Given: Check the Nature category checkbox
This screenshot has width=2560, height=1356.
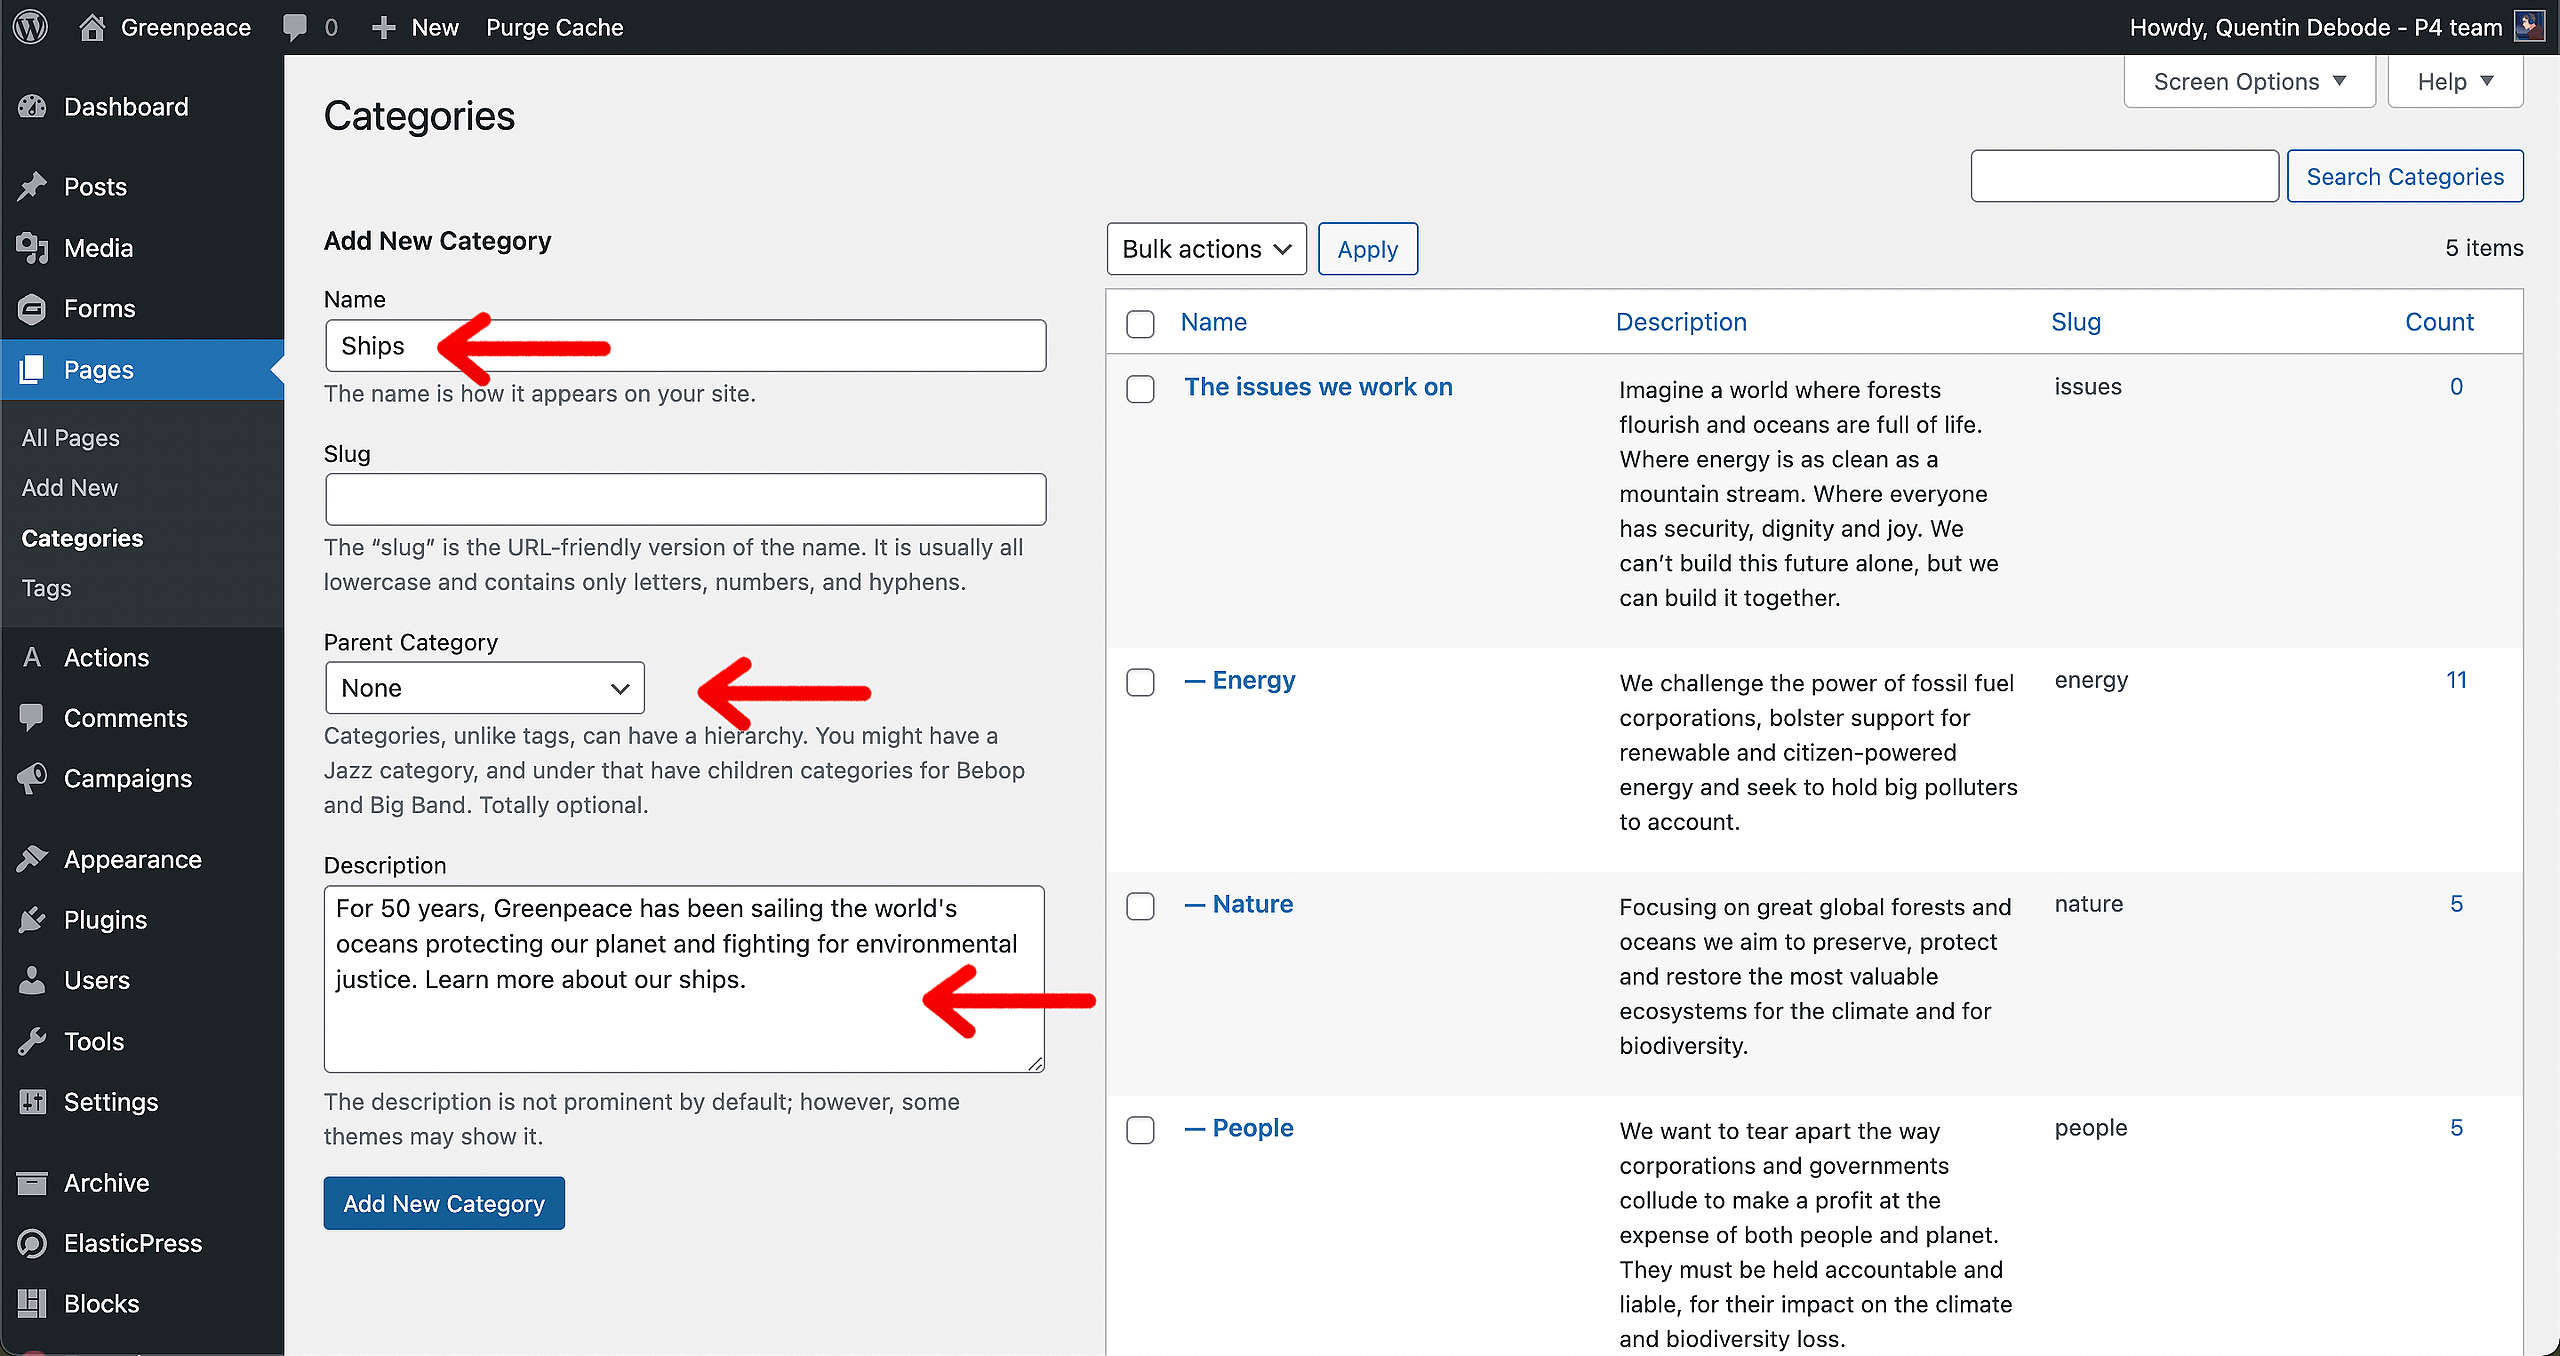Looking at the screenshot, I should [x=1140, y=906].
